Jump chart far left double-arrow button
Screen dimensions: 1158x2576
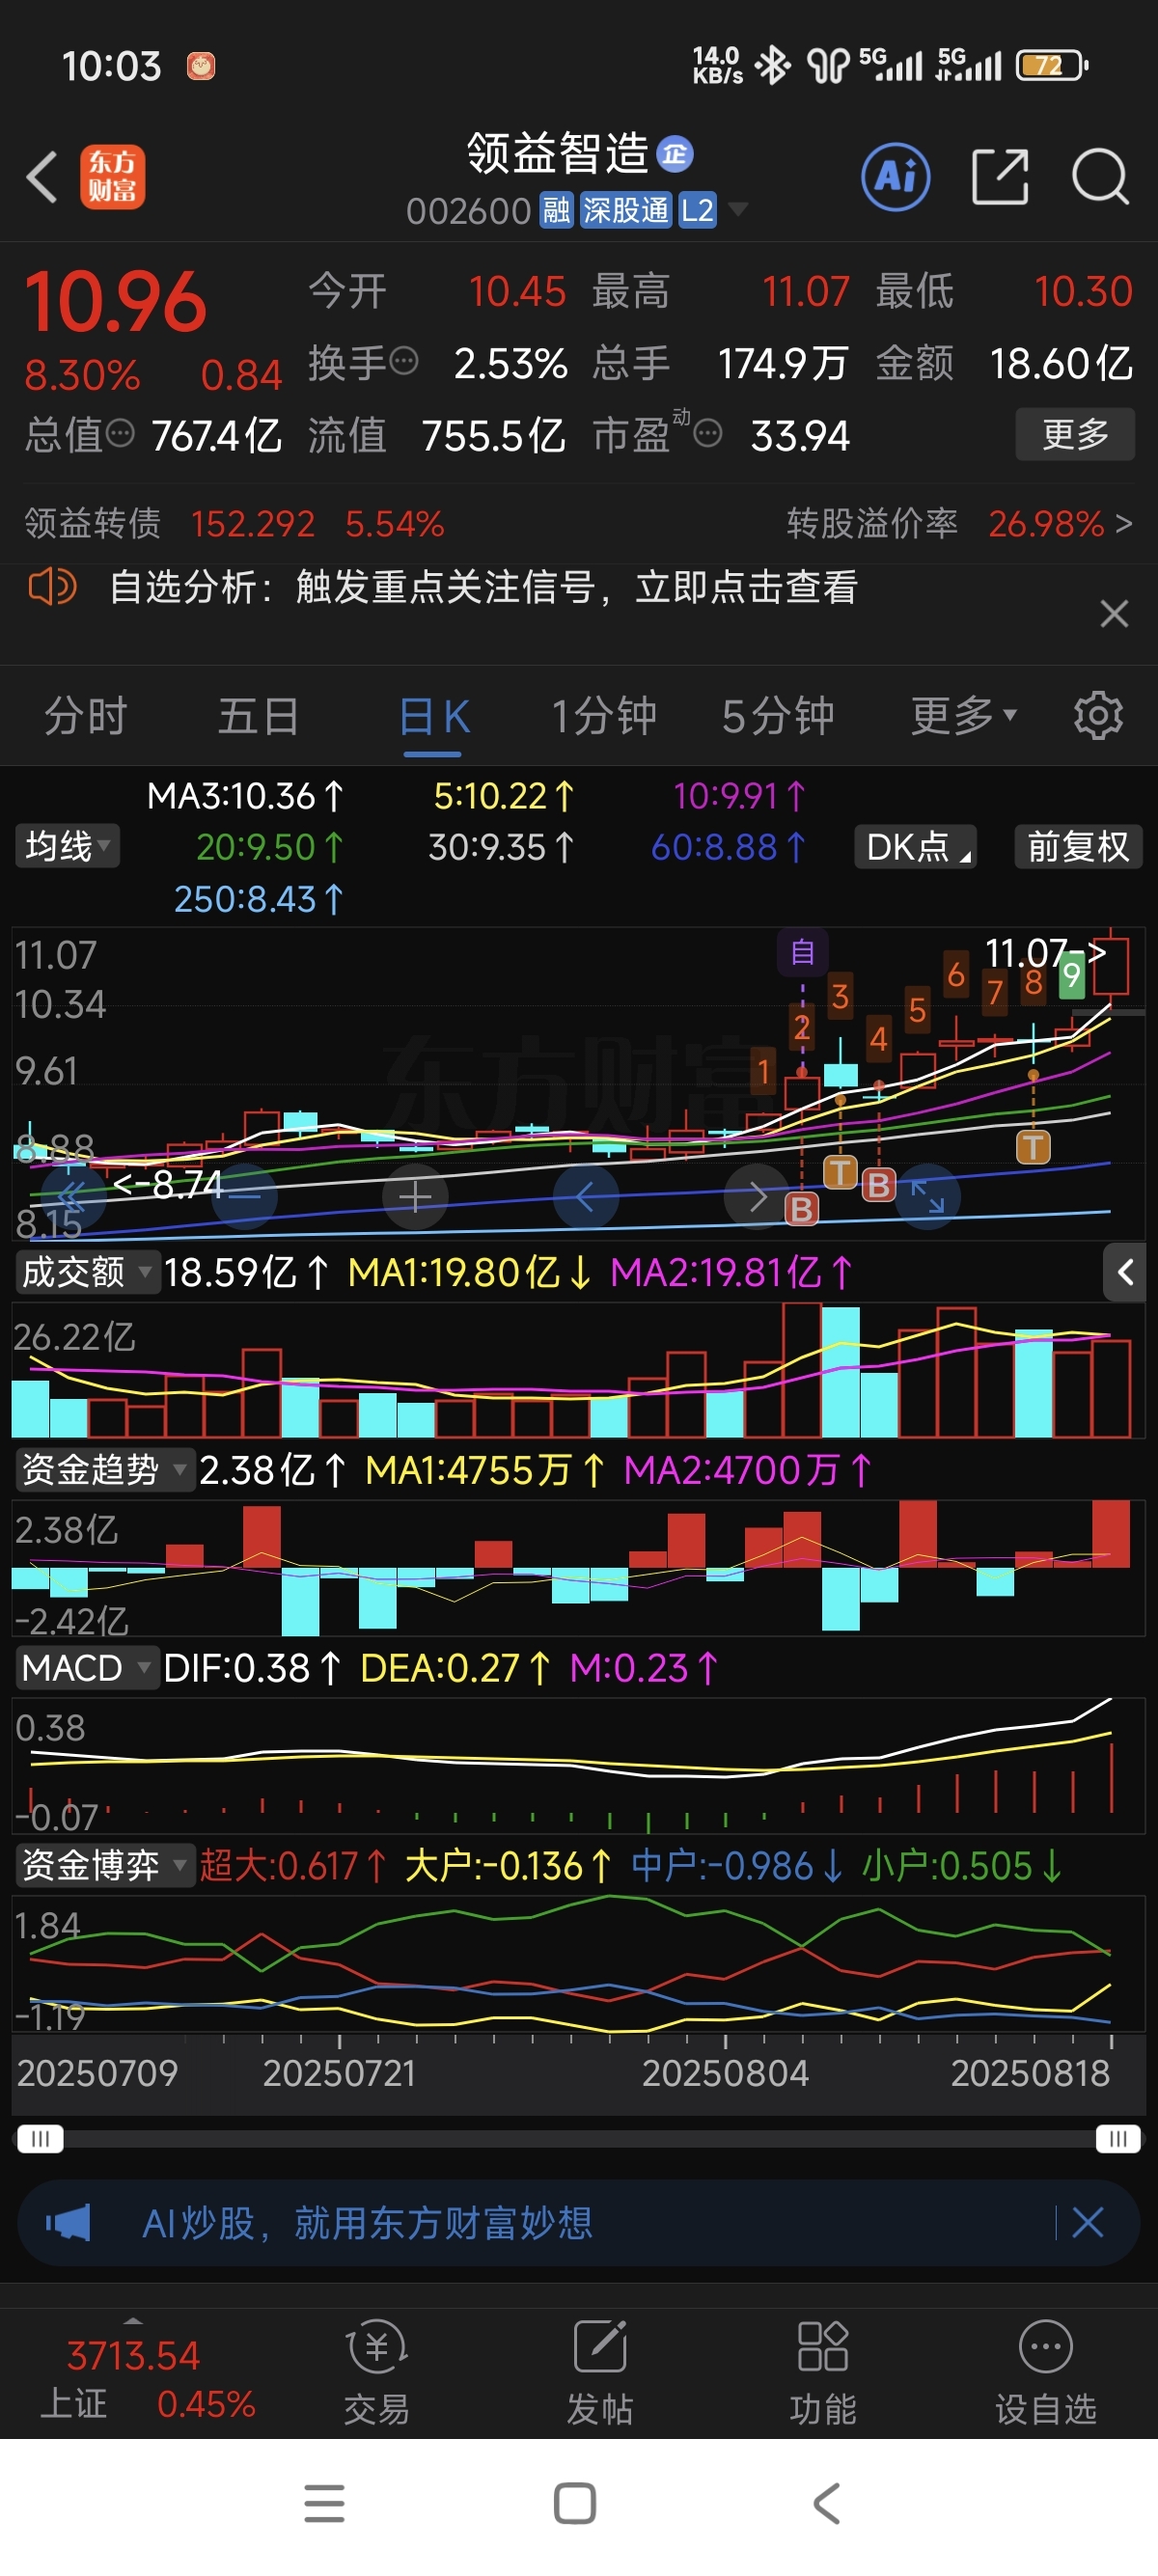point(72,1196)
